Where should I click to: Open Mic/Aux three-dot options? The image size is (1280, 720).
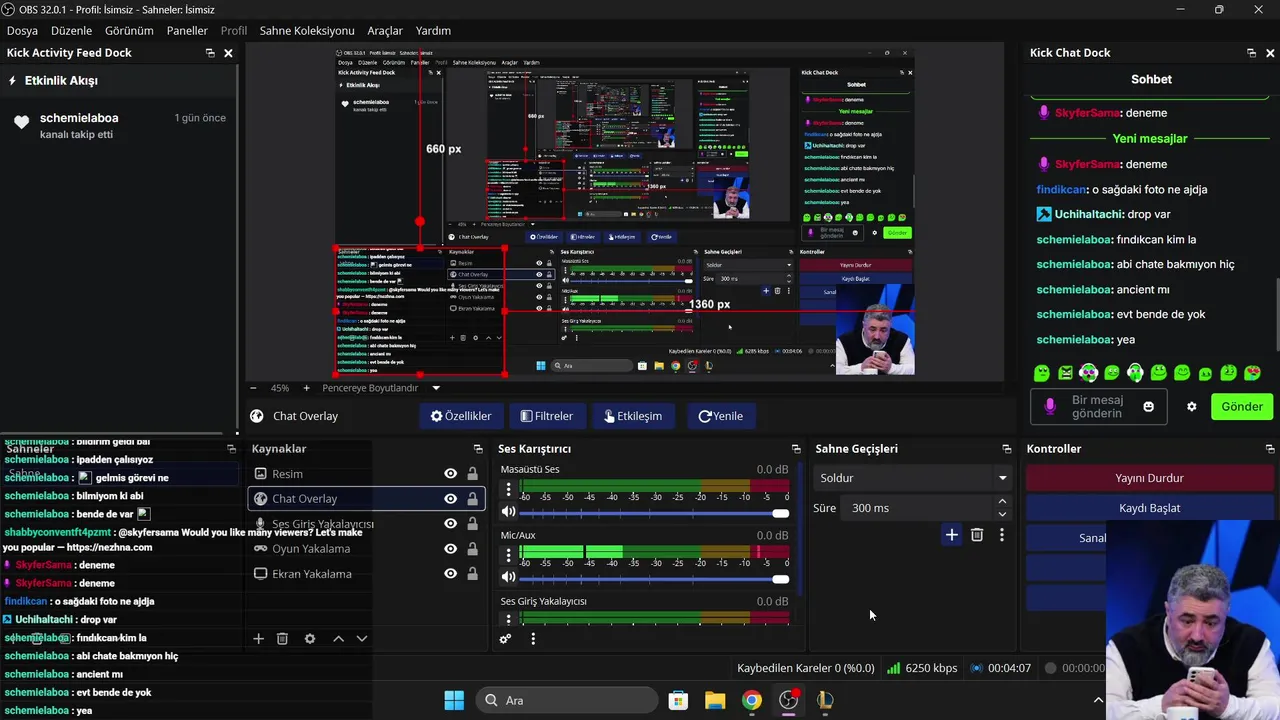[508, 555]
